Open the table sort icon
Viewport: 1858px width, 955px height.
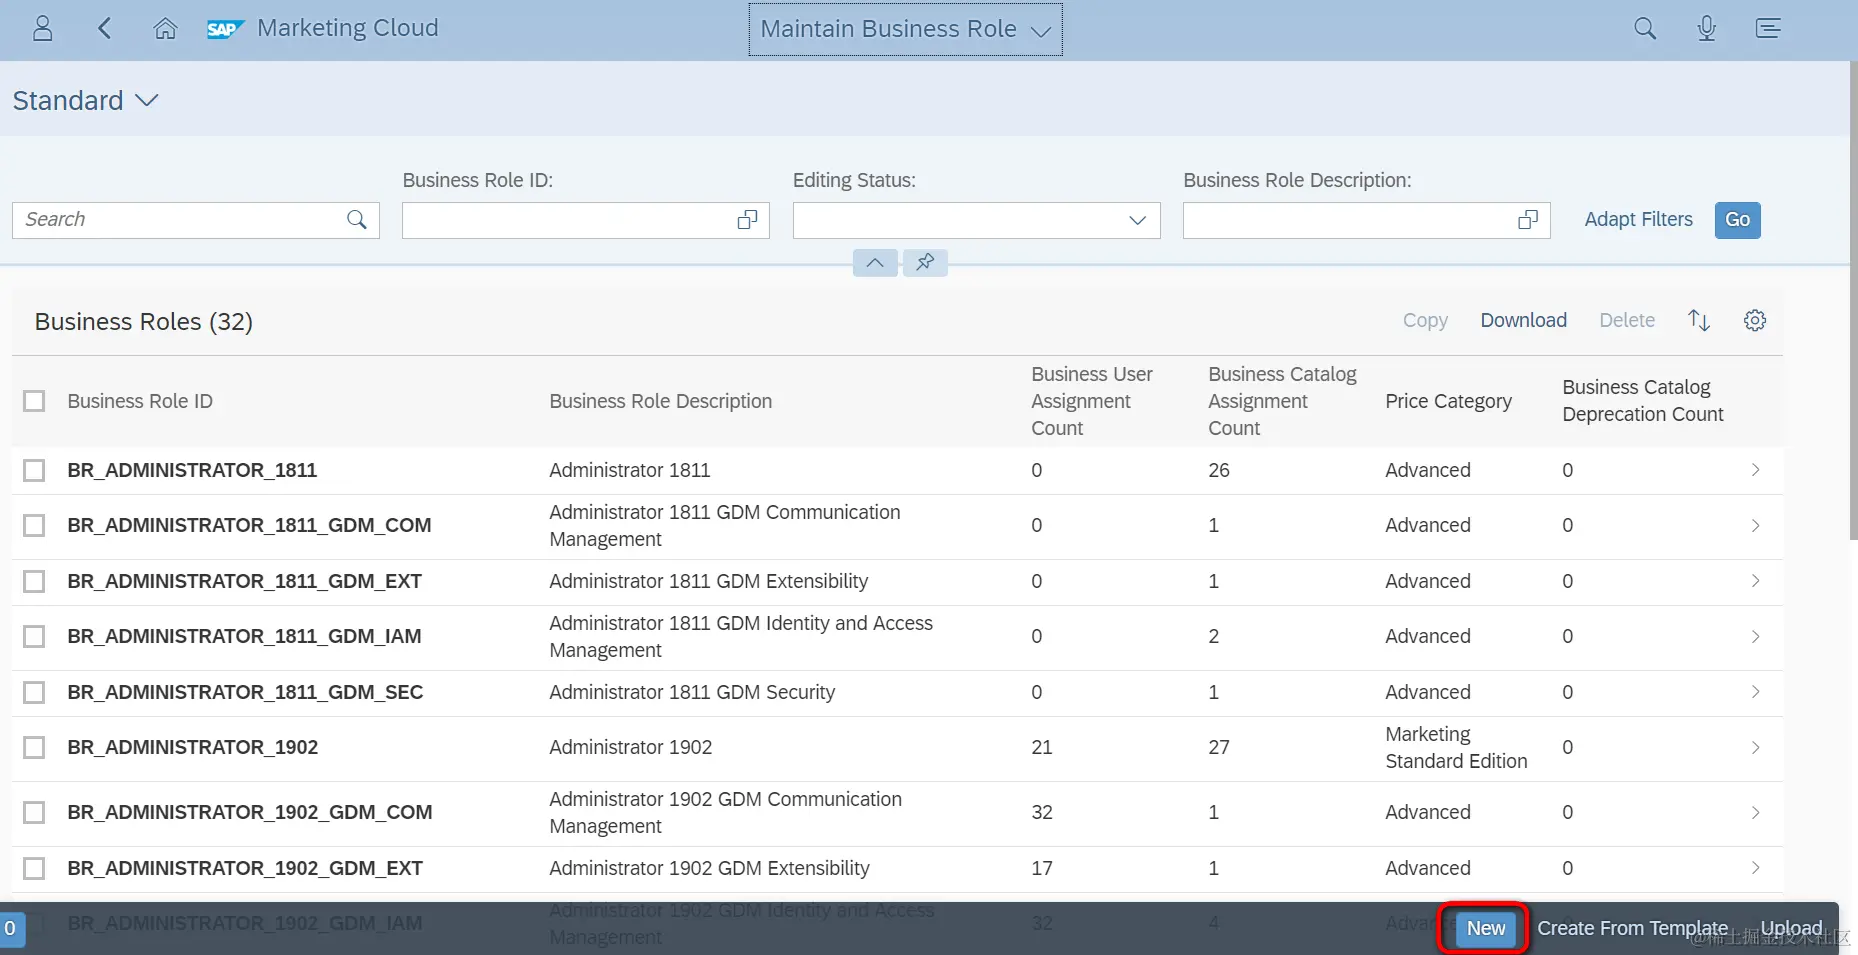coord(1699,320)
